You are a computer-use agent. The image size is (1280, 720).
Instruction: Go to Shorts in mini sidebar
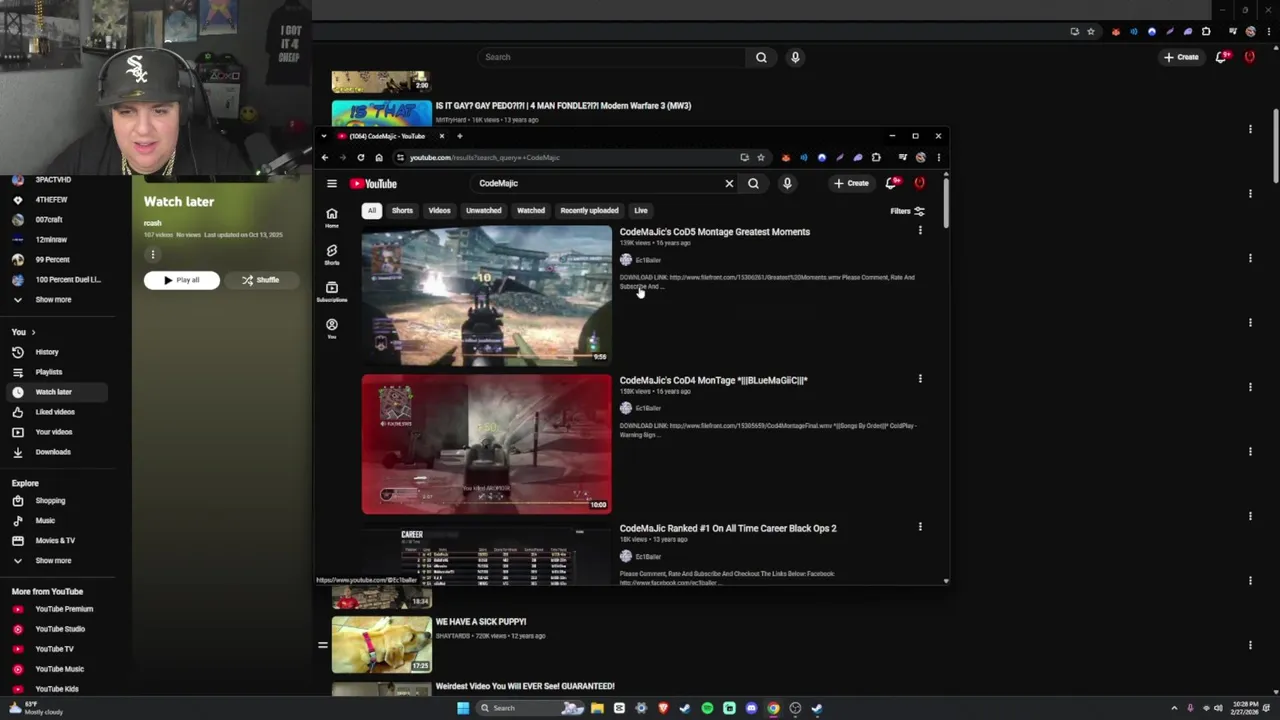(332, 254)
